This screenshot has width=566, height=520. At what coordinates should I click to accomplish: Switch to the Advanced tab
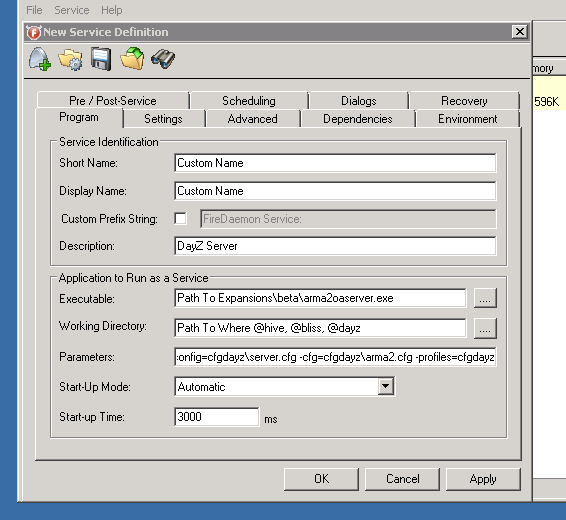click(x=253, y=119)
